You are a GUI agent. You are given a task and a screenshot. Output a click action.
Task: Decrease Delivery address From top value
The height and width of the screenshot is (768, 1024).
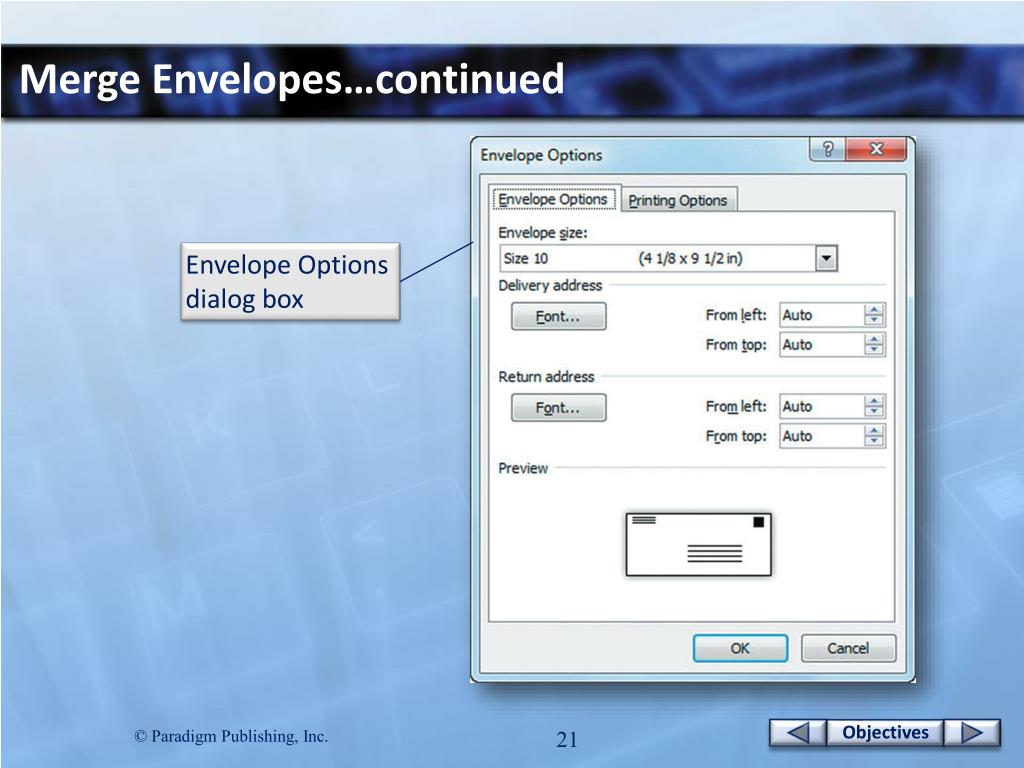874,351
